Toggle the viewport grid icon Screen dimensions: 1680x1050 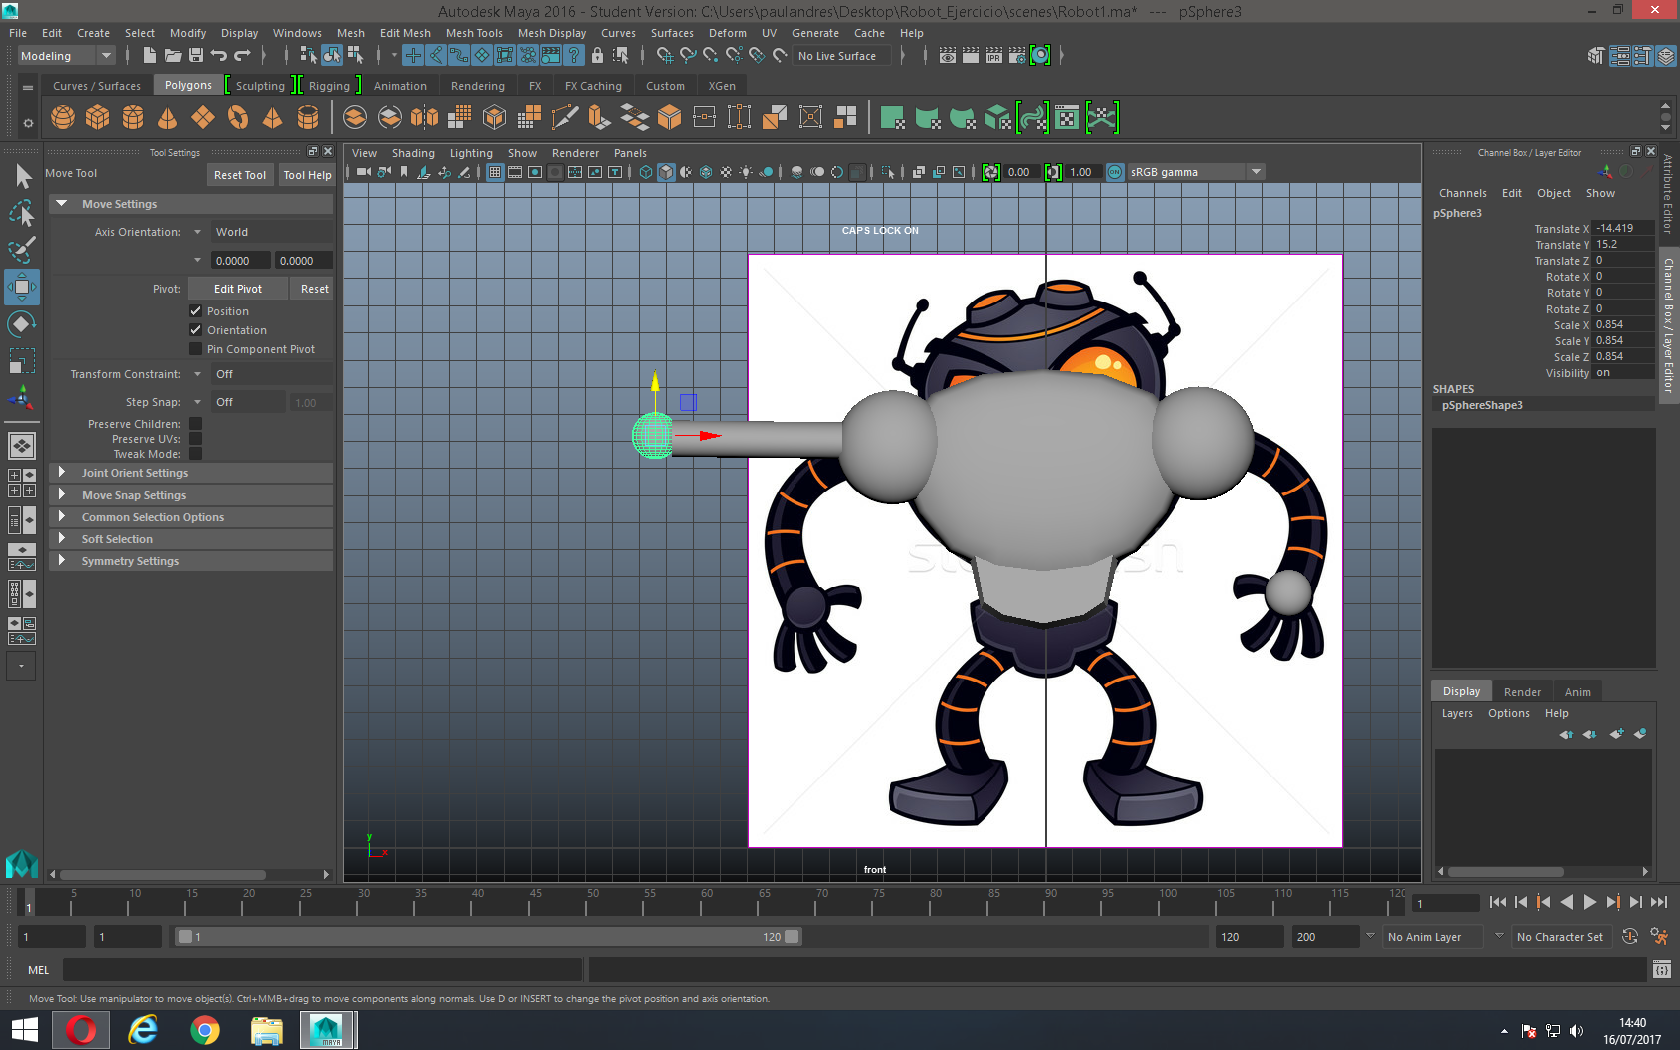[495, 172]
